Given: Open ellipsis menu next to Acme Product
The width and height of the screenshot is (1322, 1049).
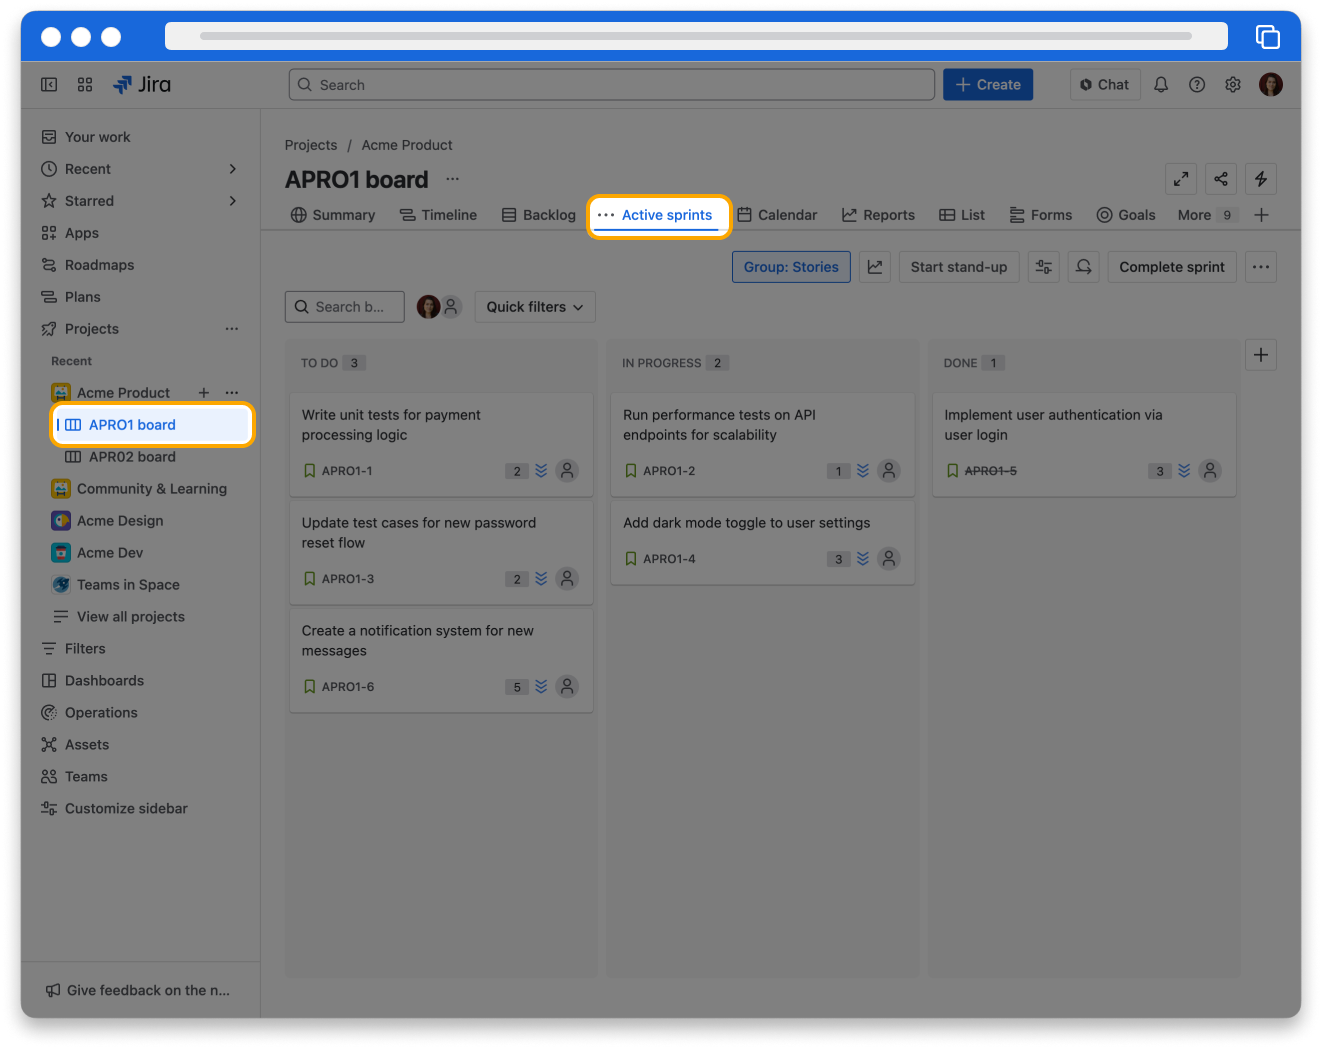Looking at the screenshot, I should pyautogui.click(x=232, y=393).
